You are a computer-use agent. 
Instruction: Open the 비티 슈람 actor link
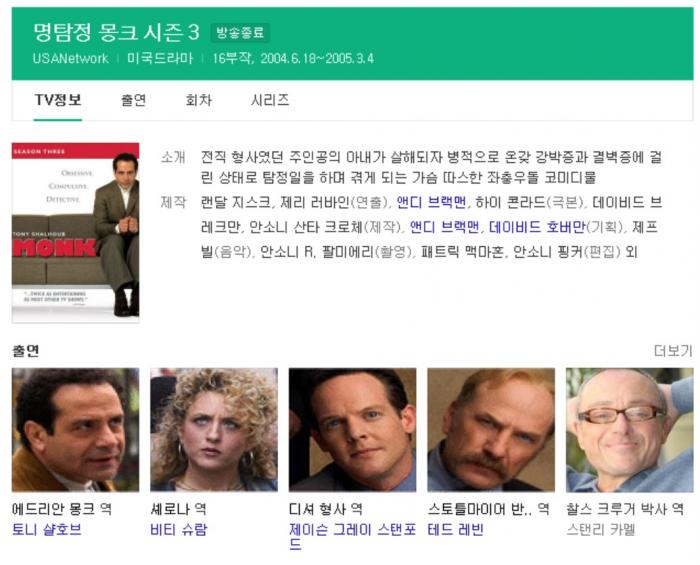pyautogui.click(x=179, y=530)
